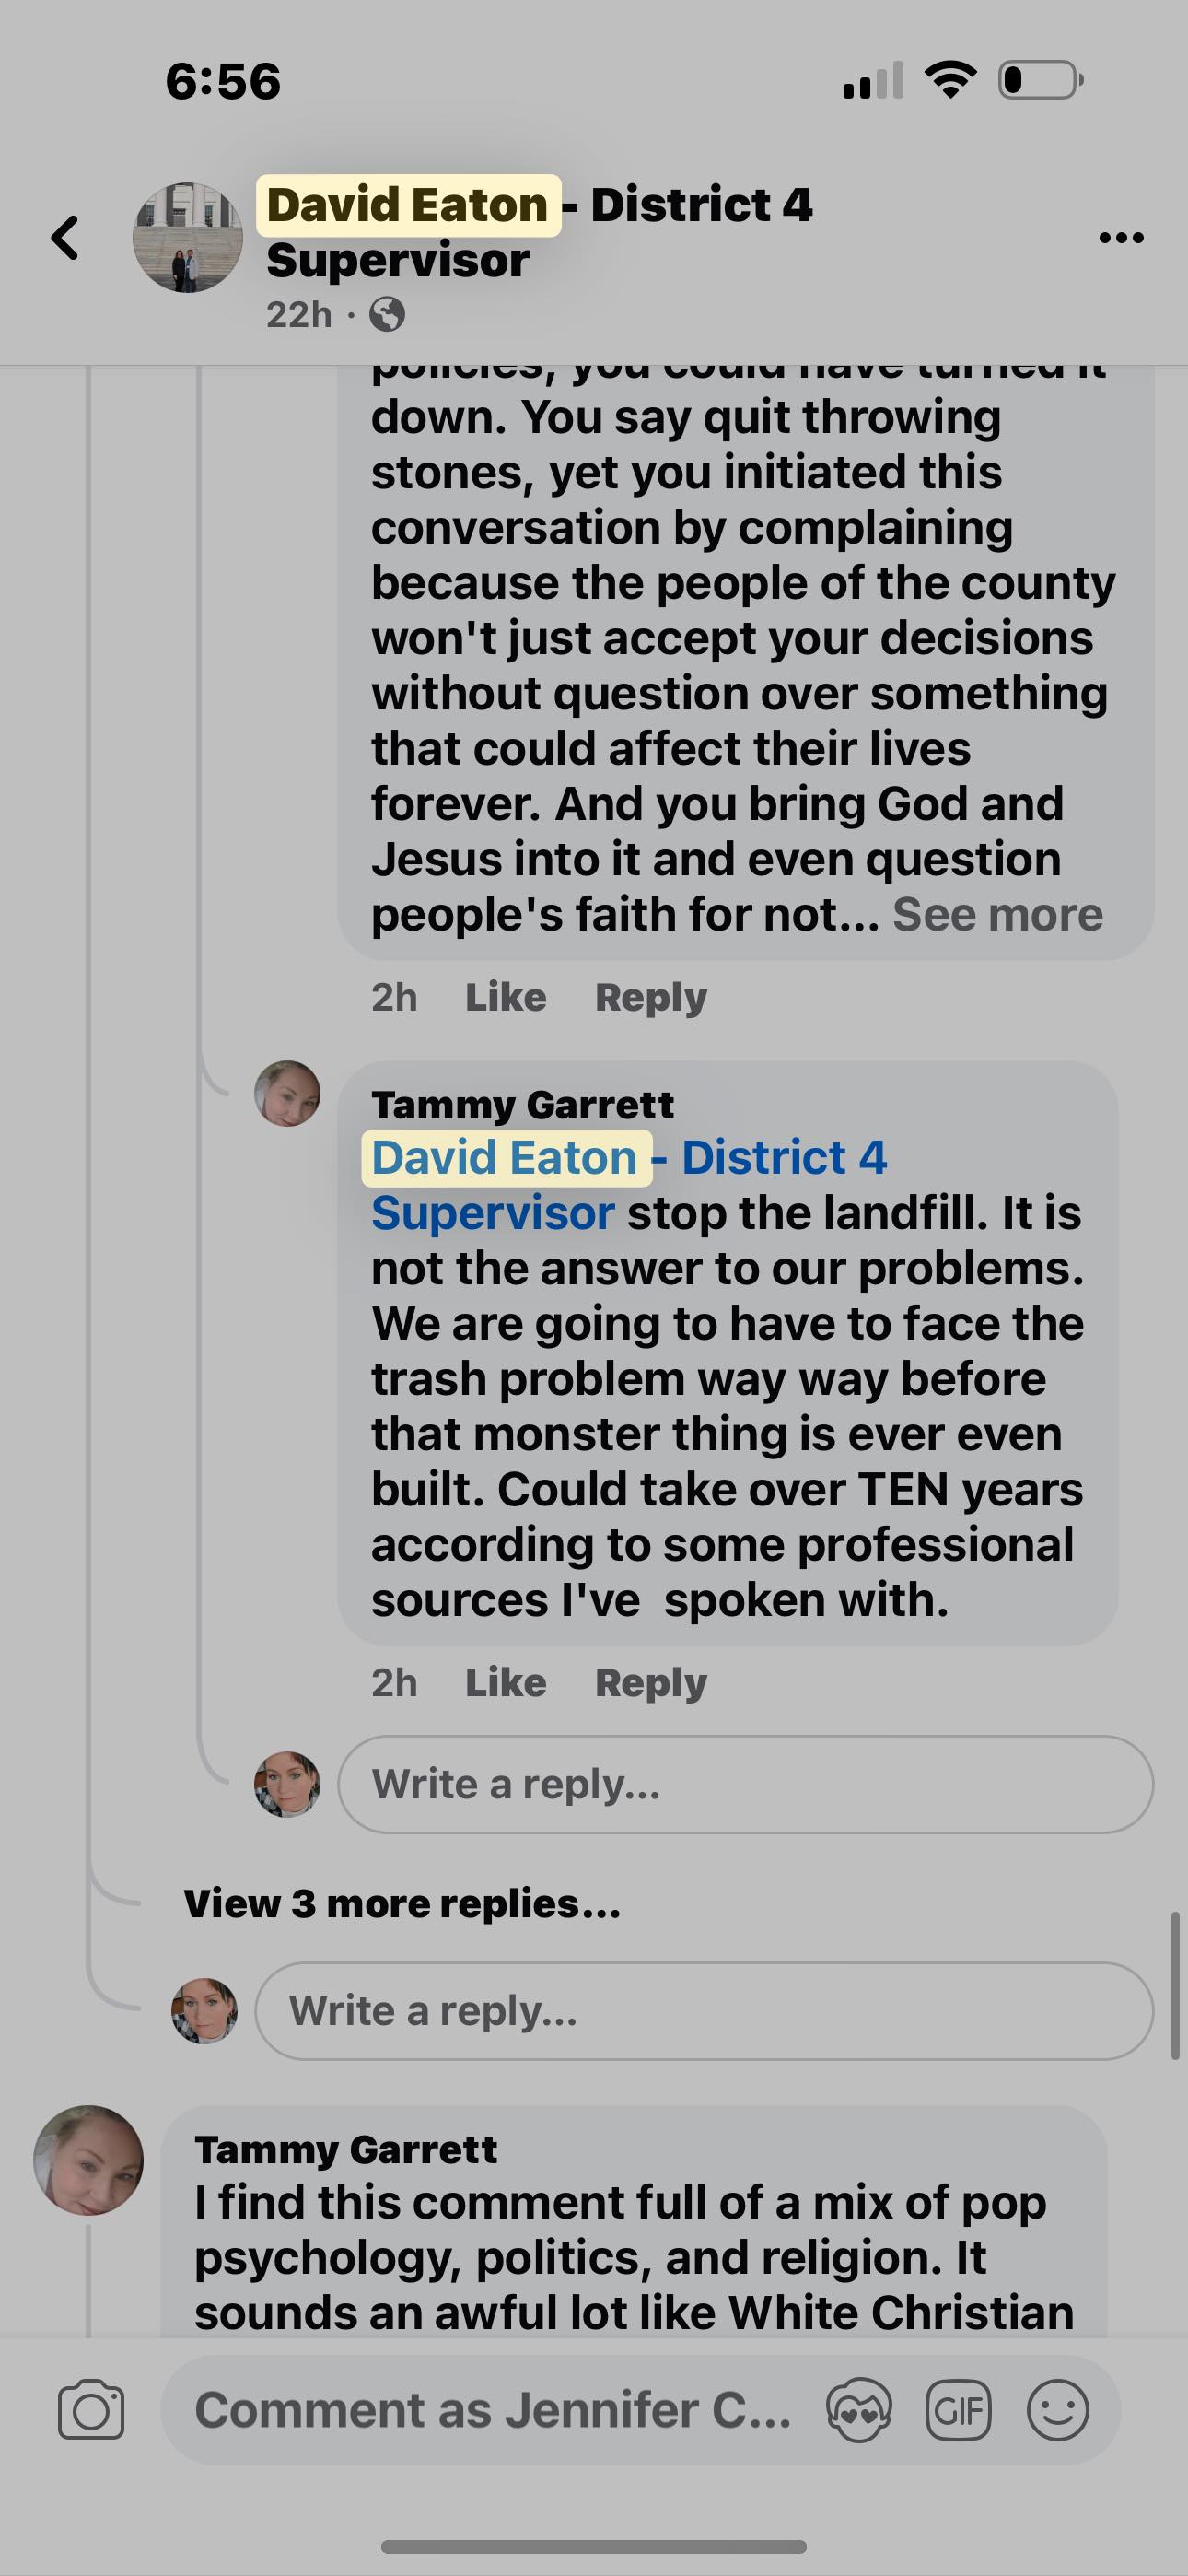Expand comment with See more
Screen dimensions: 1188x2576
tap(997, 914)
